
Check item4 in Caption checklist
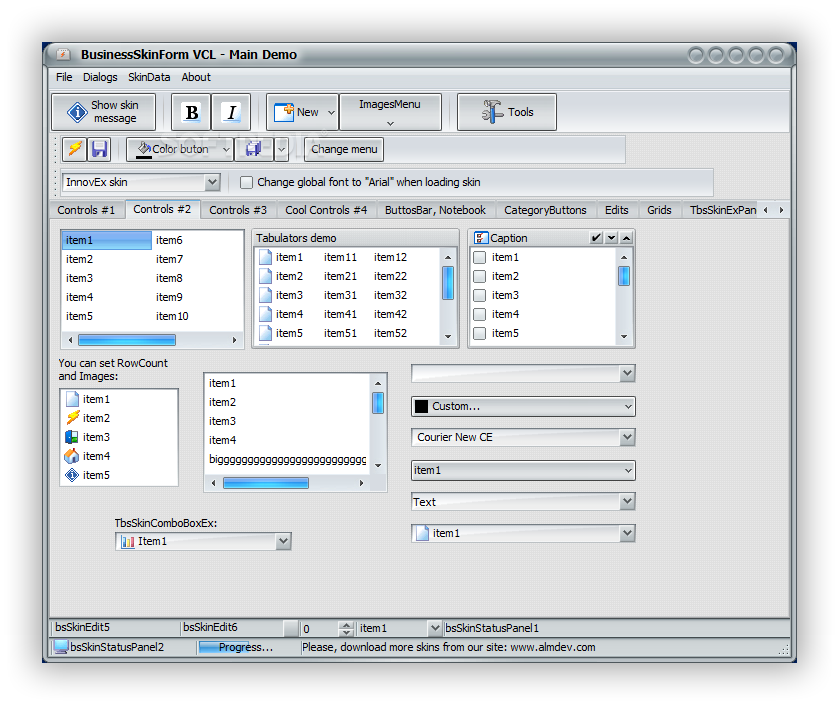point(480,315)
